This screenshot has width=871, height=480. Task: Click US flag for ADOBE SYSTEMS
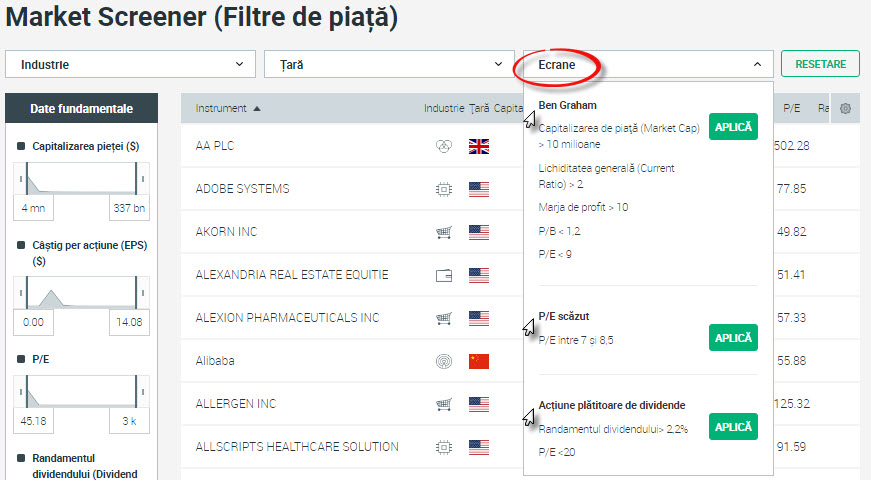tap(479, 189)
